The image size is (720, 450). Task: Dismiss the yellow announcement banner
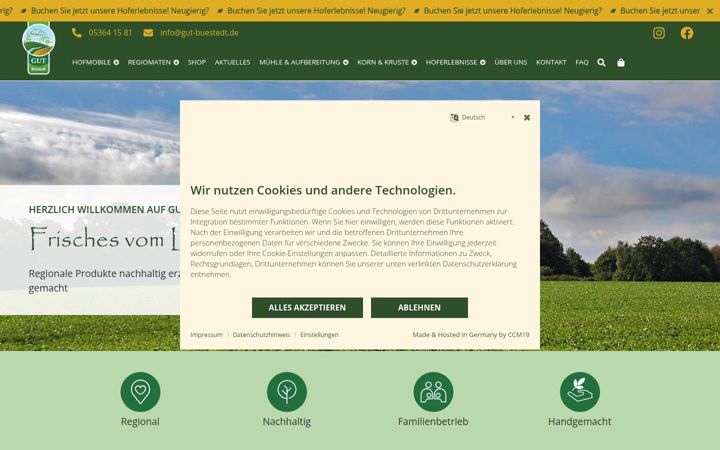pos(710,11)
